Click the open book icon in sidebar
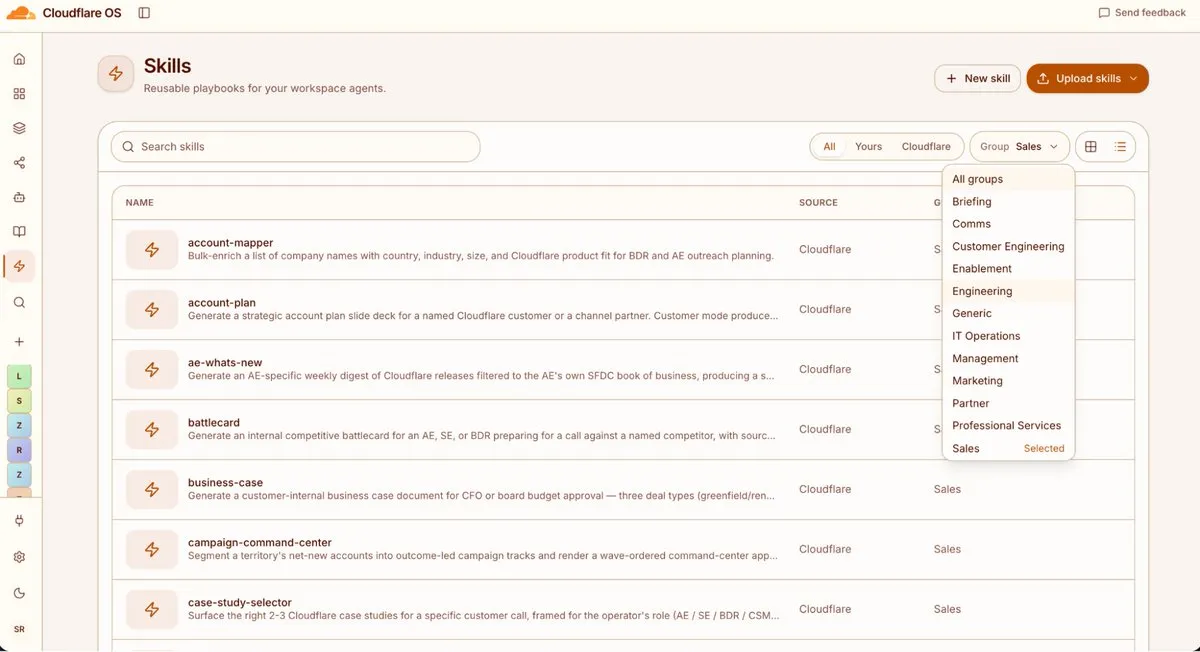This screenshot has width=1200, height=652. 19,232
